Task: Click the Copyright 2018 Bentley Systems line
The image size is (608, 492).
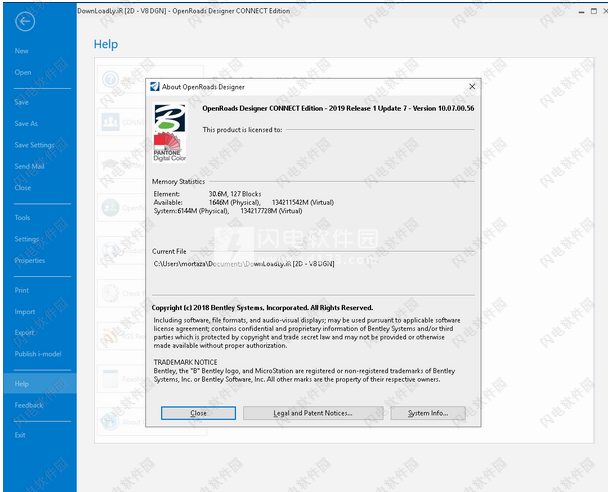Action: coord(262,308)
